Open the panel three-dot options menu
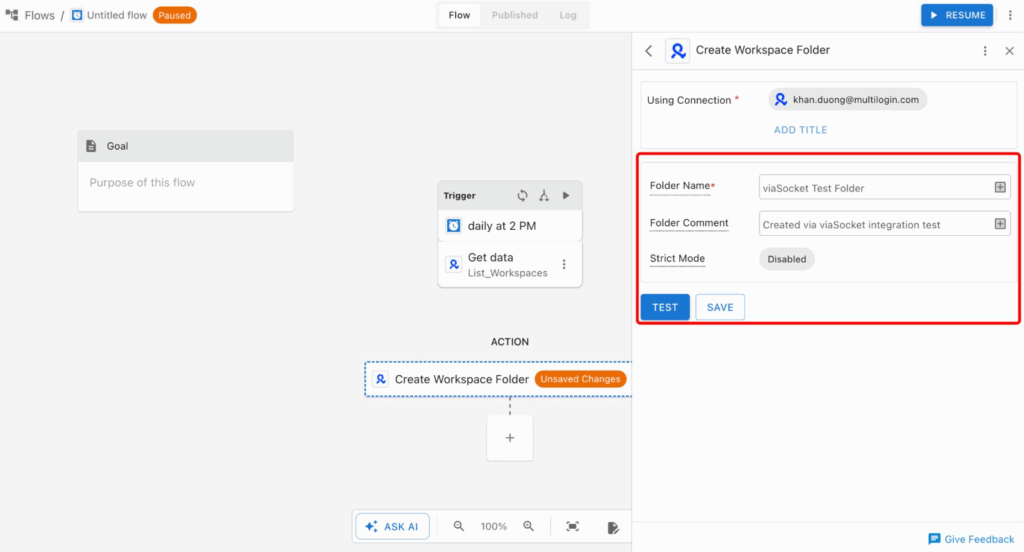The image size is (1024, 552). pos(985,51)
